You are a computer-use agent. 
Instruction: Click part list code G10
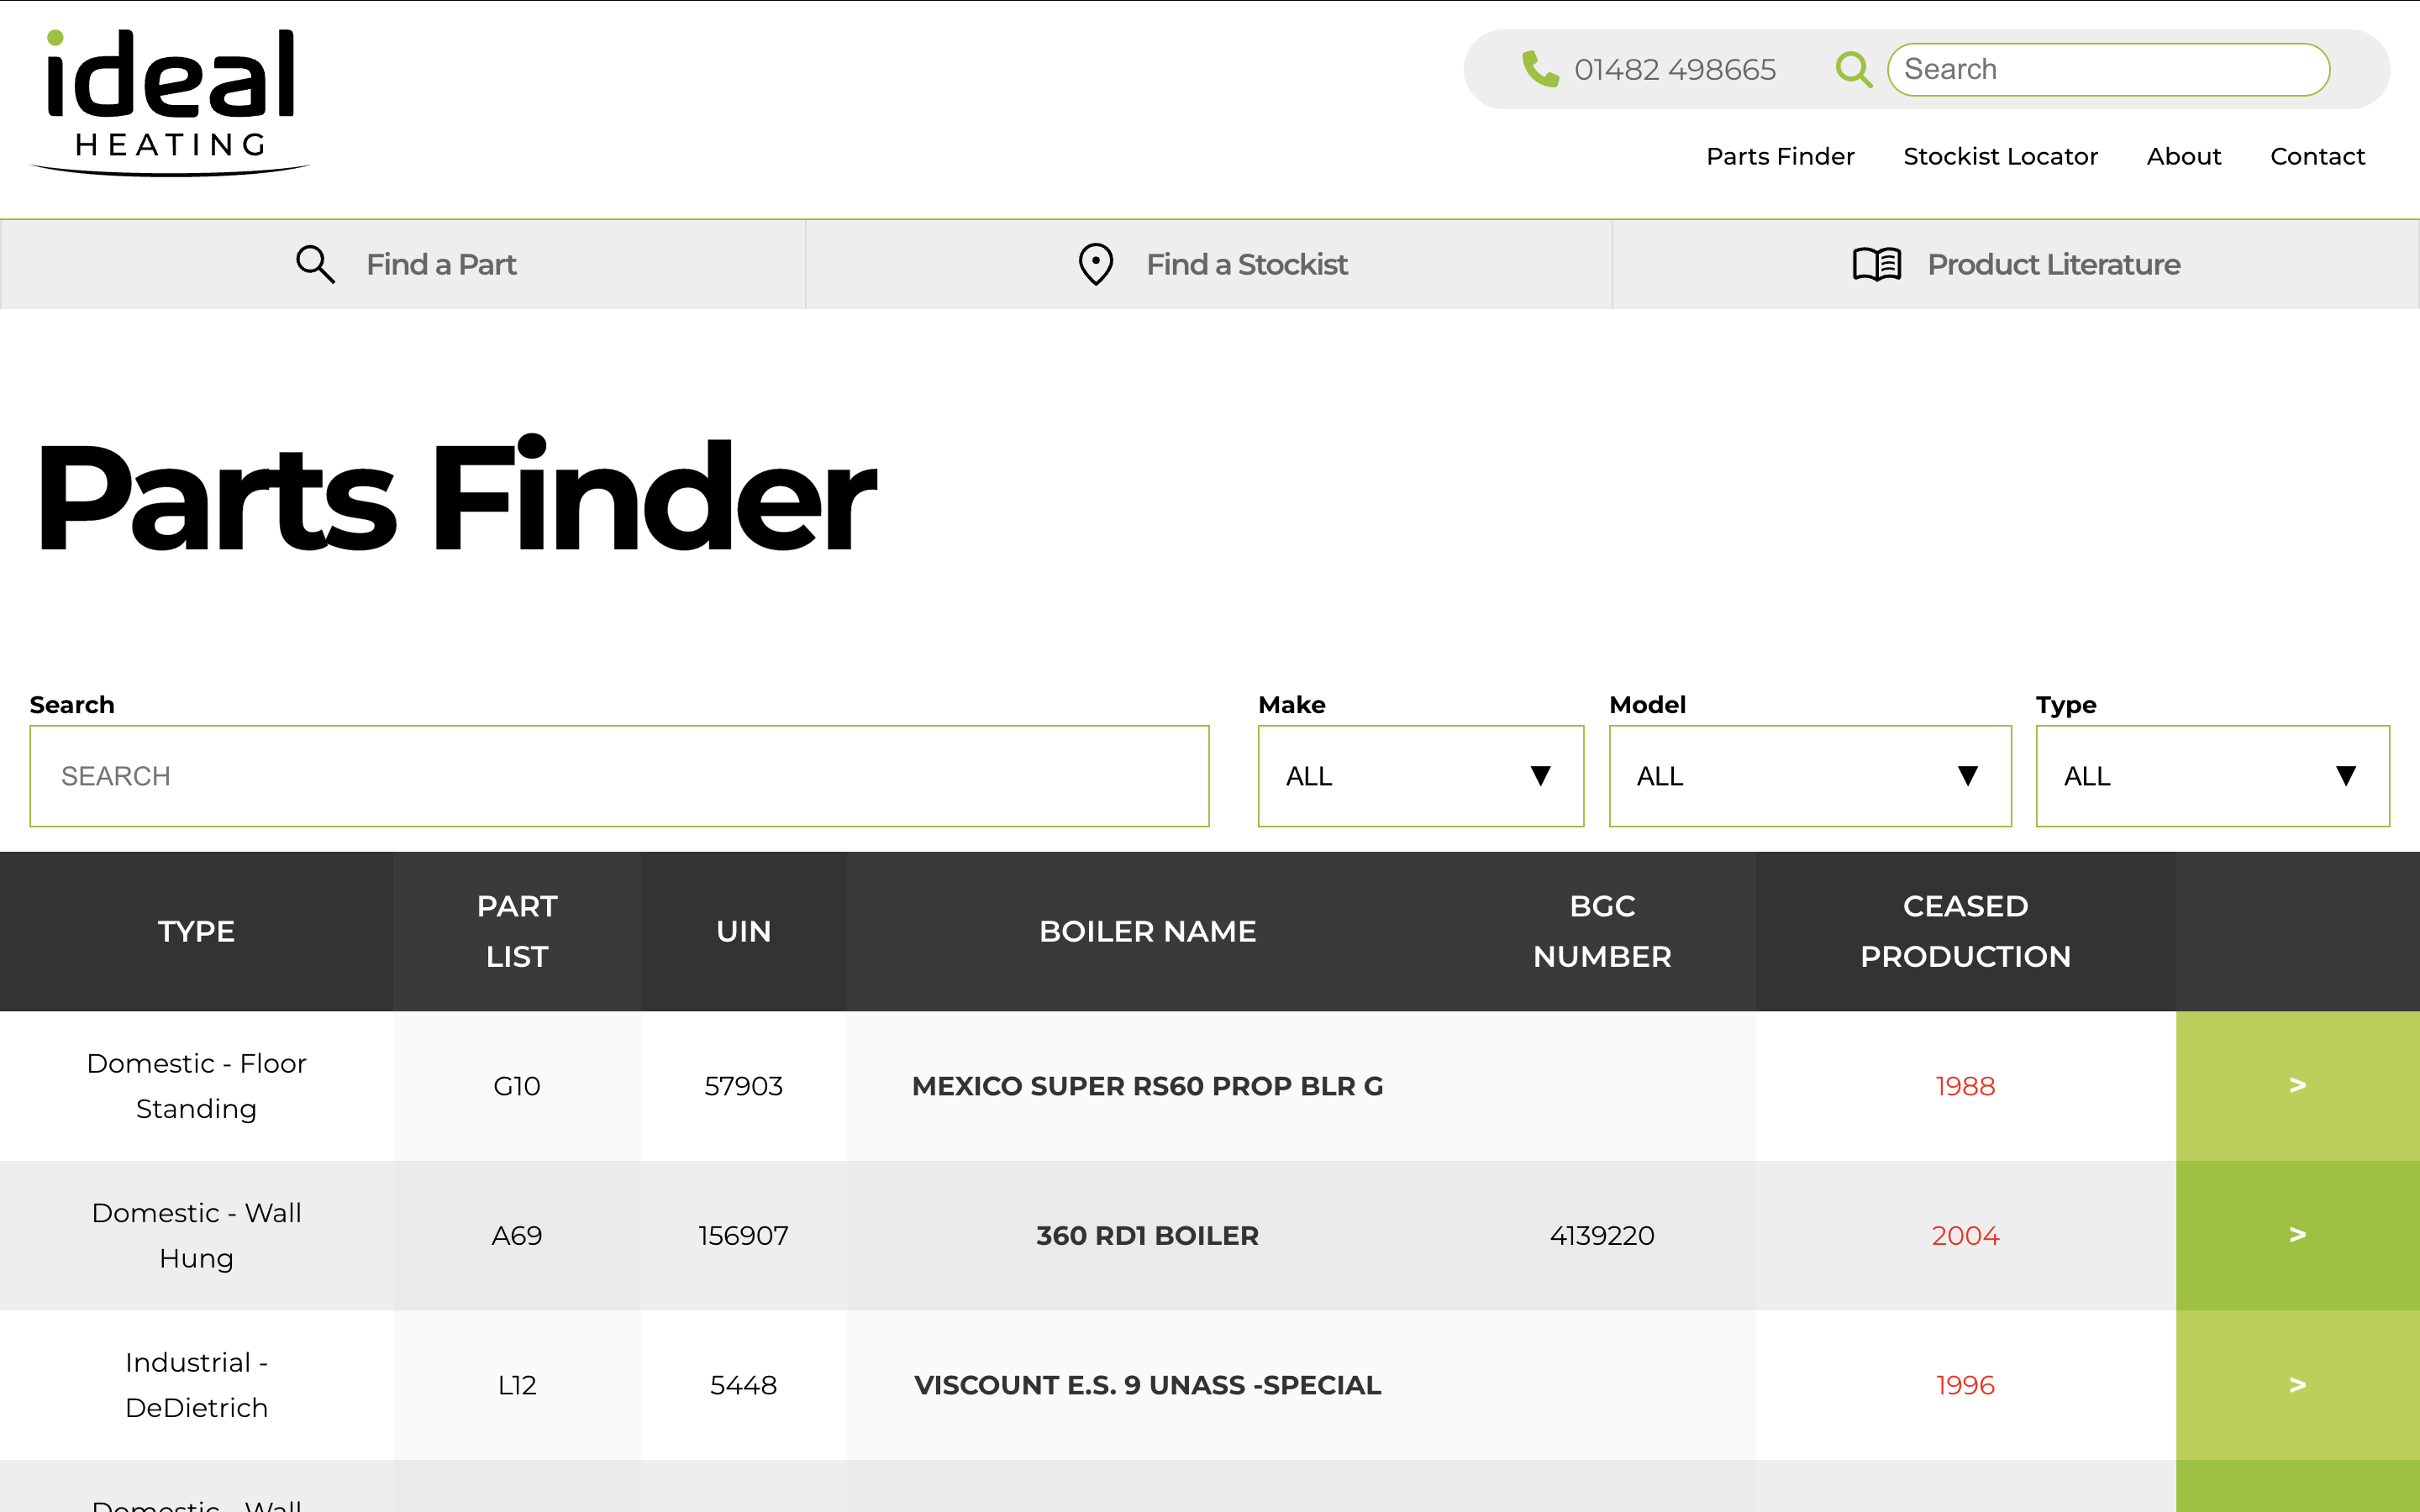tap(516, 1086)
